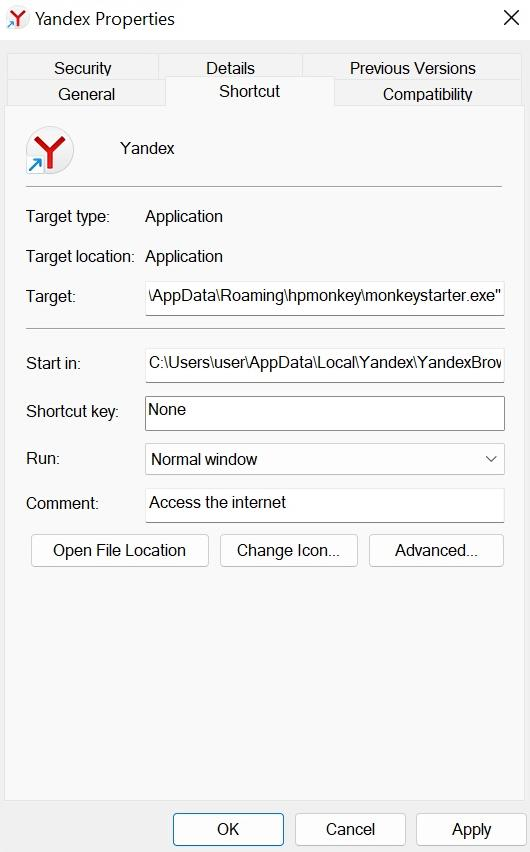Focus the Start in text field
The height and width of the screenshot is (852, 530).
coord(325,365)
